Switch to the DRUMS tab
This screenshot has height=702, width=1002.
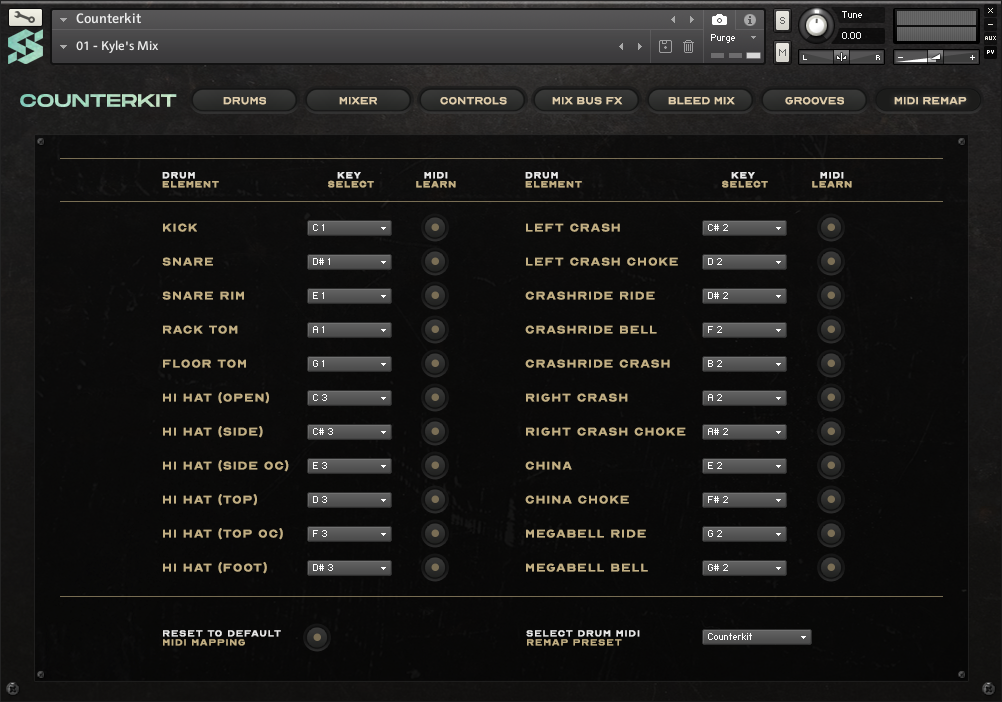tap(244, 100)
